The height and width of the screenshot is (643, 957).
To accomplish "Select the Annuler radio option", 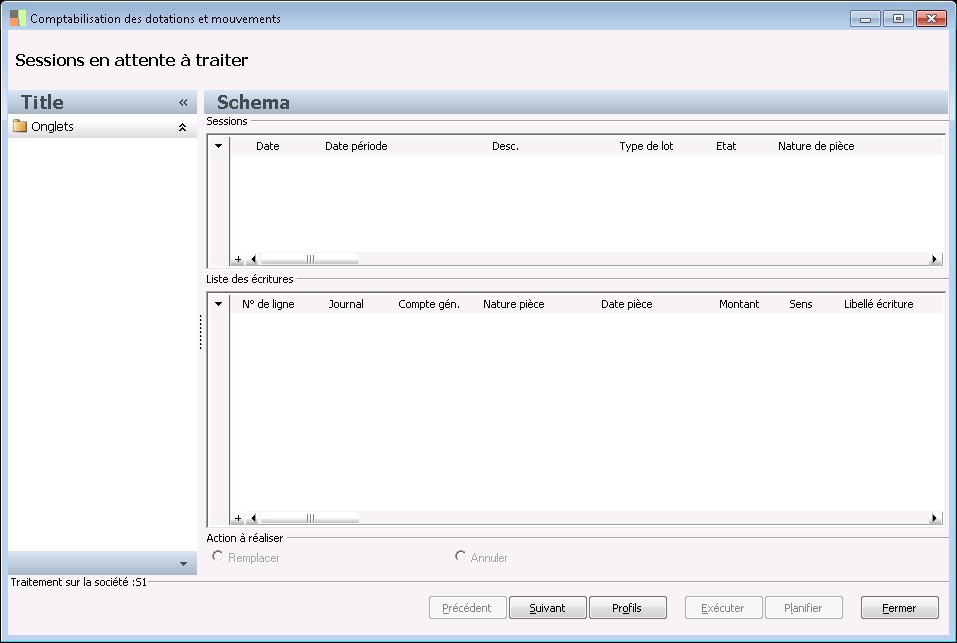I will [460, 556].
